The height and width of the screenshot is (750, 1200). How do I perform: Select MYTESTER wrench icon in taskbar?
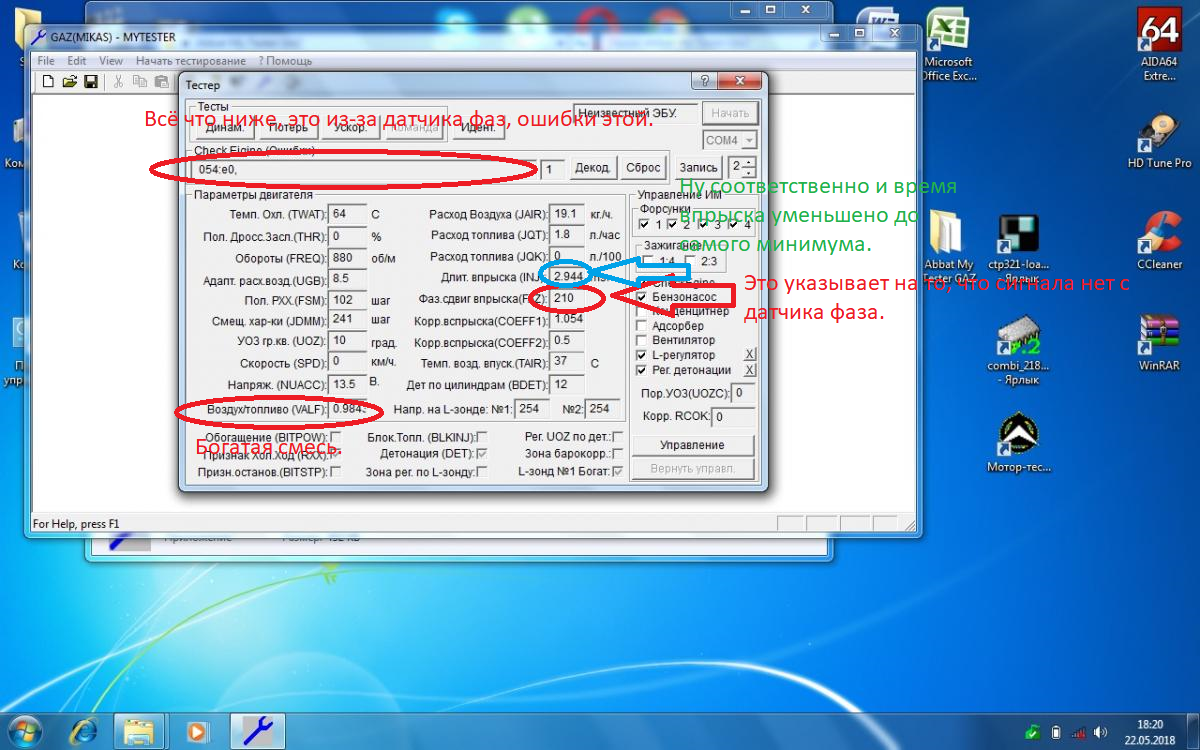(258, 729)
